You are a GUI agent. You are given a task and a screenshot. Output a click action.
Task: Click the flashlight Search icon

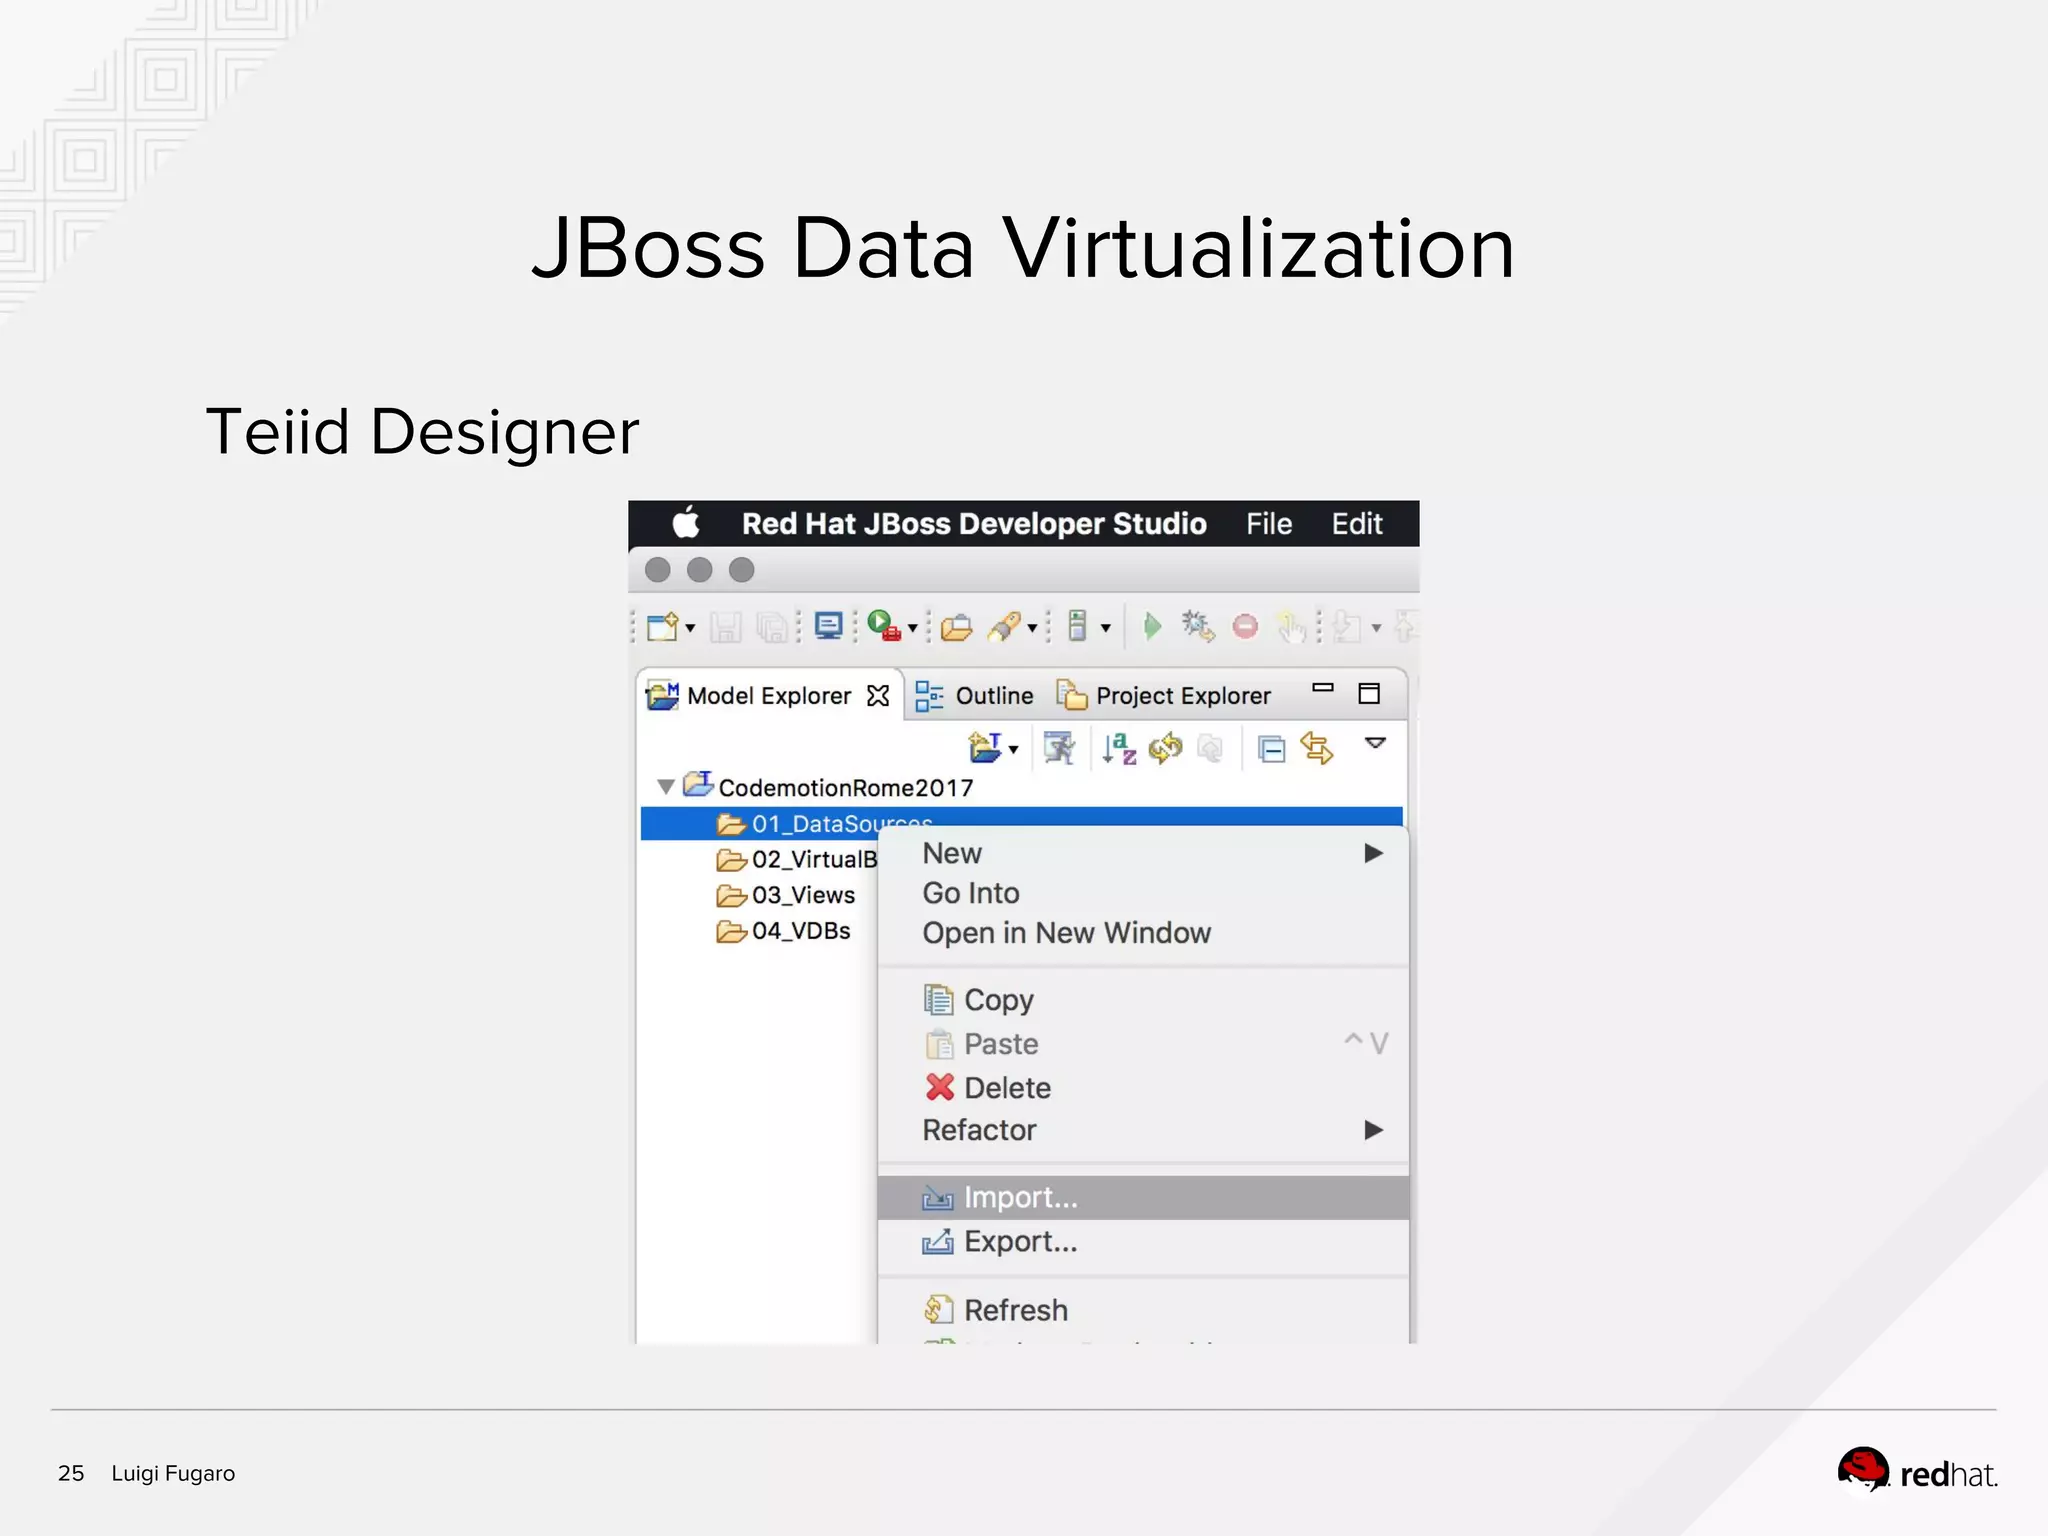click(x=1004, y=627)
